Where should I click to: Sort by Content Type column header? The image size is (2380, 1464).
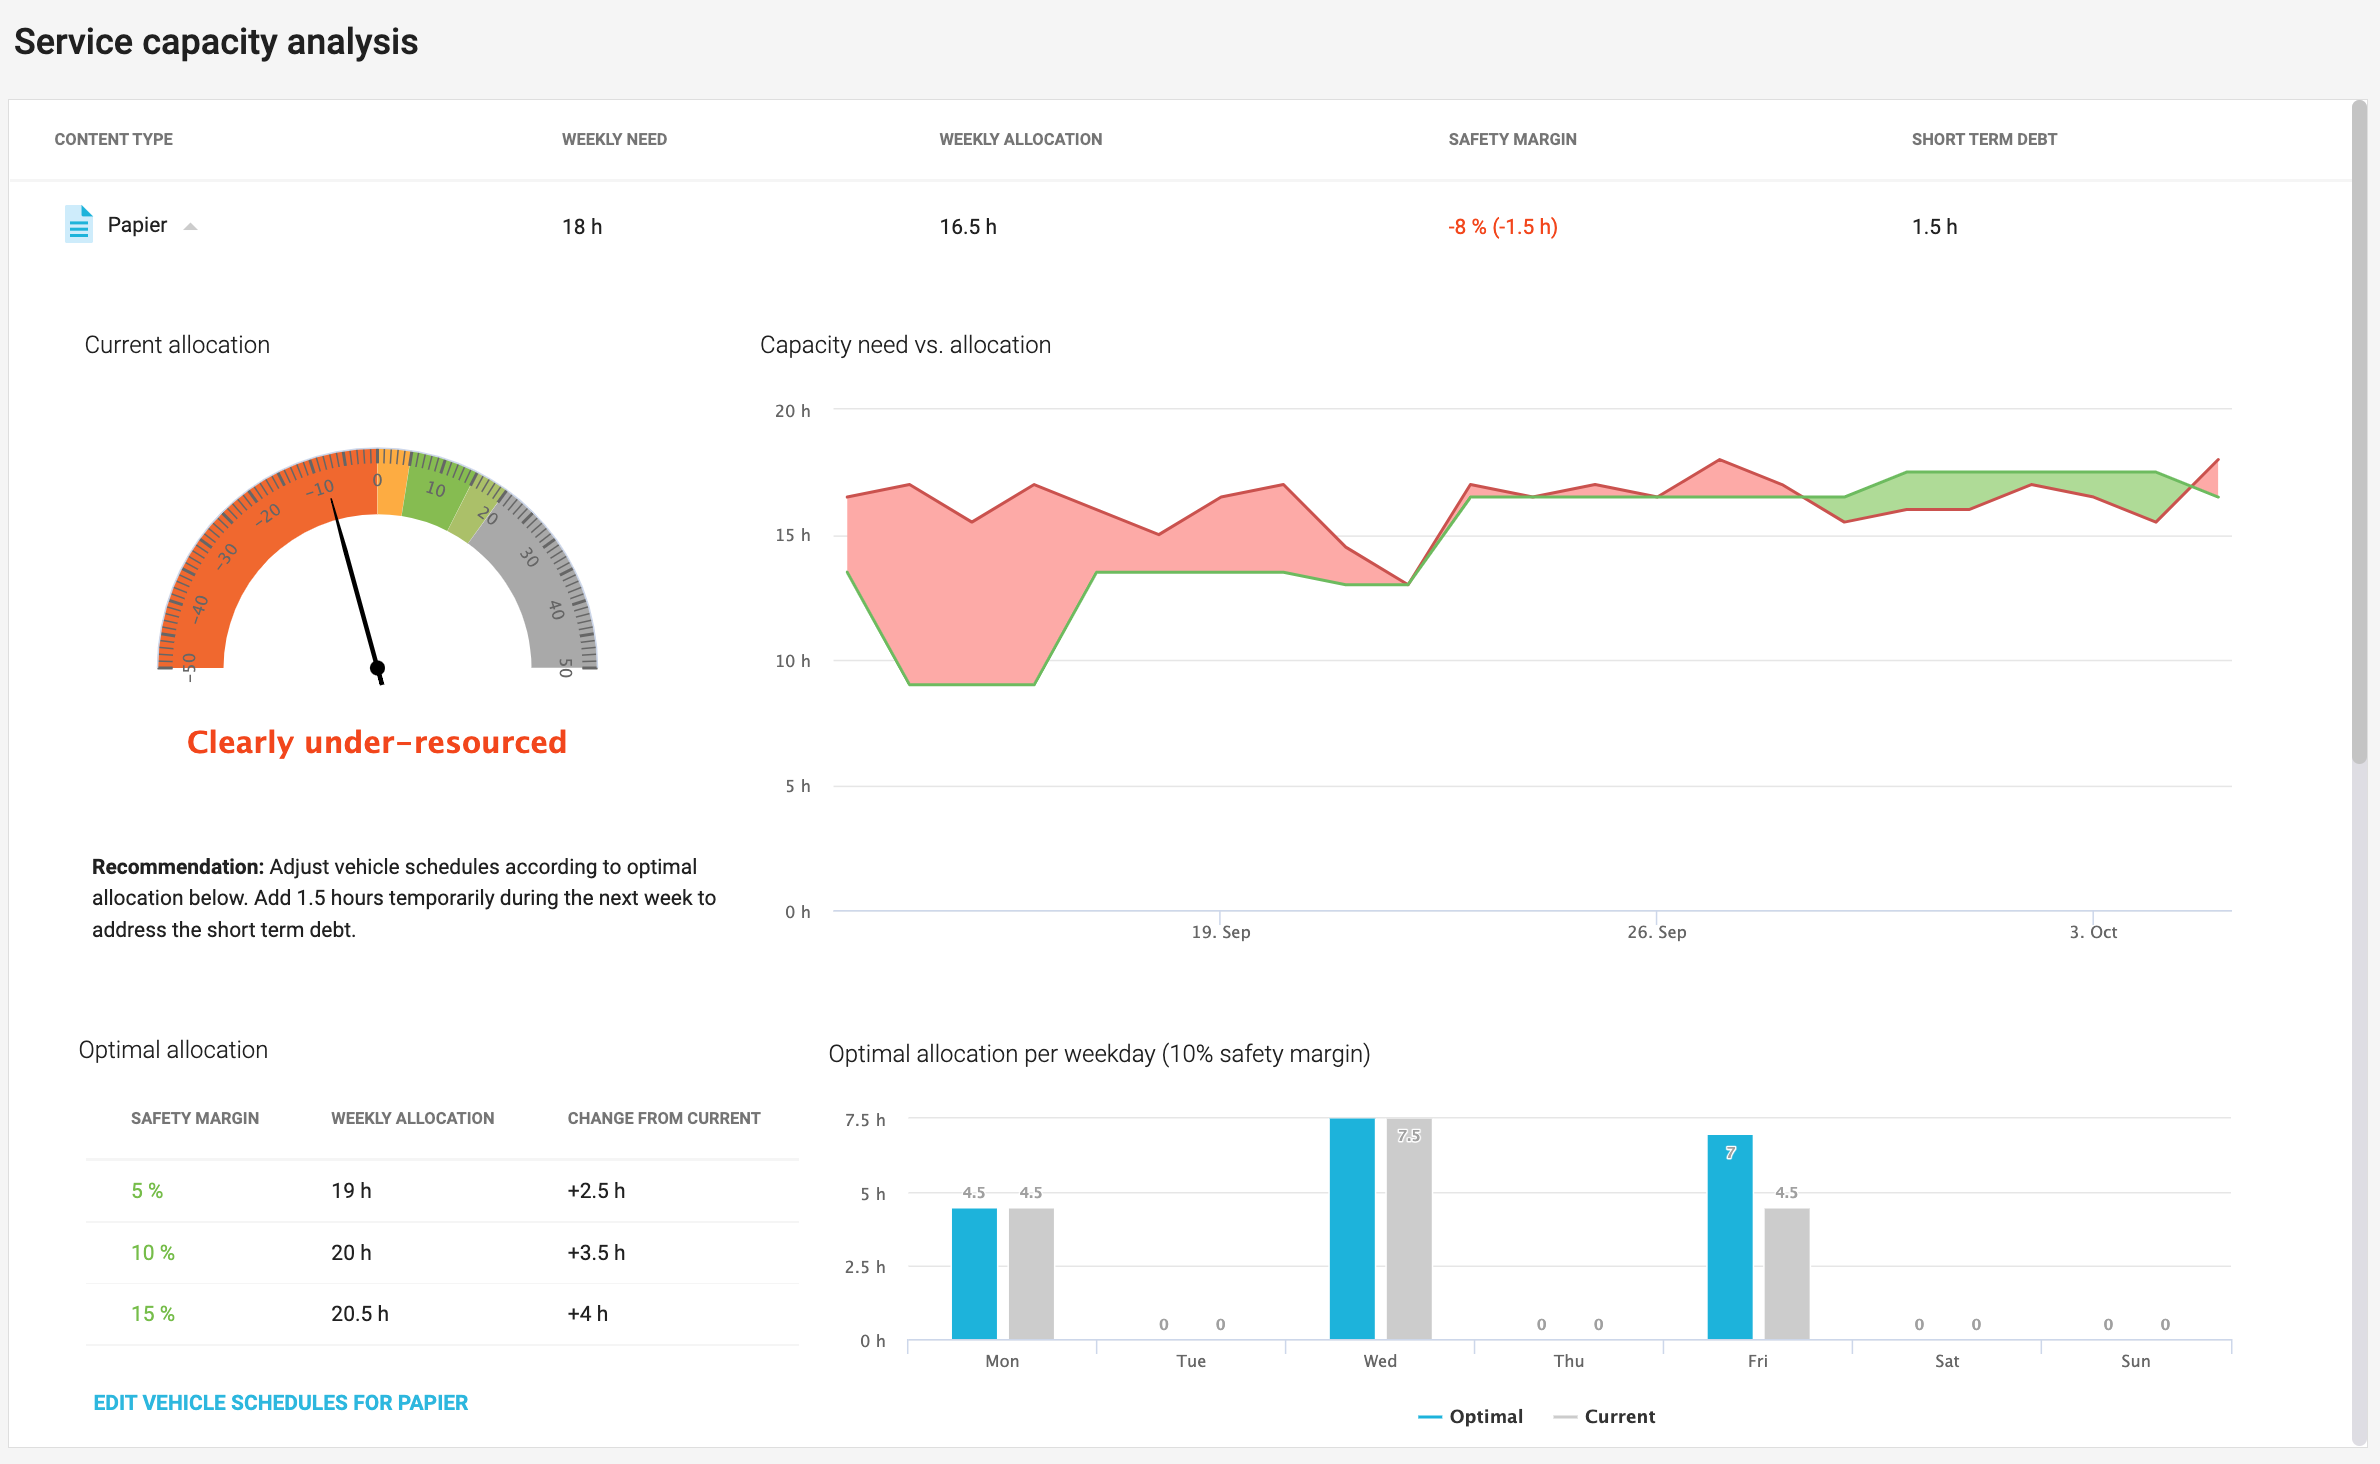click(113, 139)
